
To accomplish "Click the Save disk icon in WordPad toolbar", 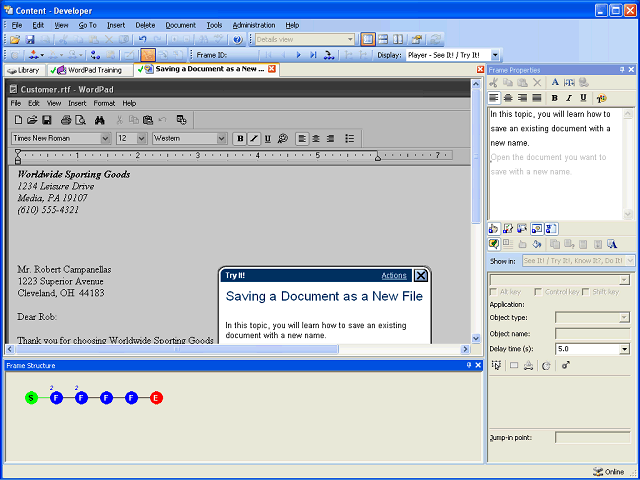I will [x=47, y=120].
